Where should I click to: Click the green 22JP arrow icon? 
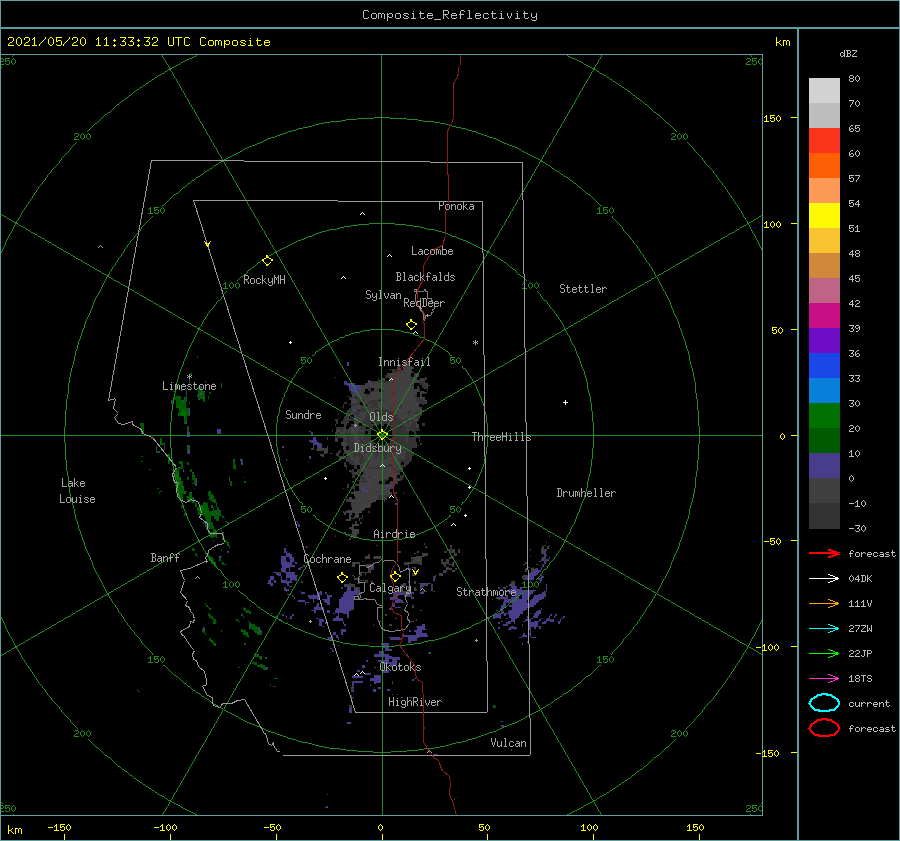pos(824,653)
